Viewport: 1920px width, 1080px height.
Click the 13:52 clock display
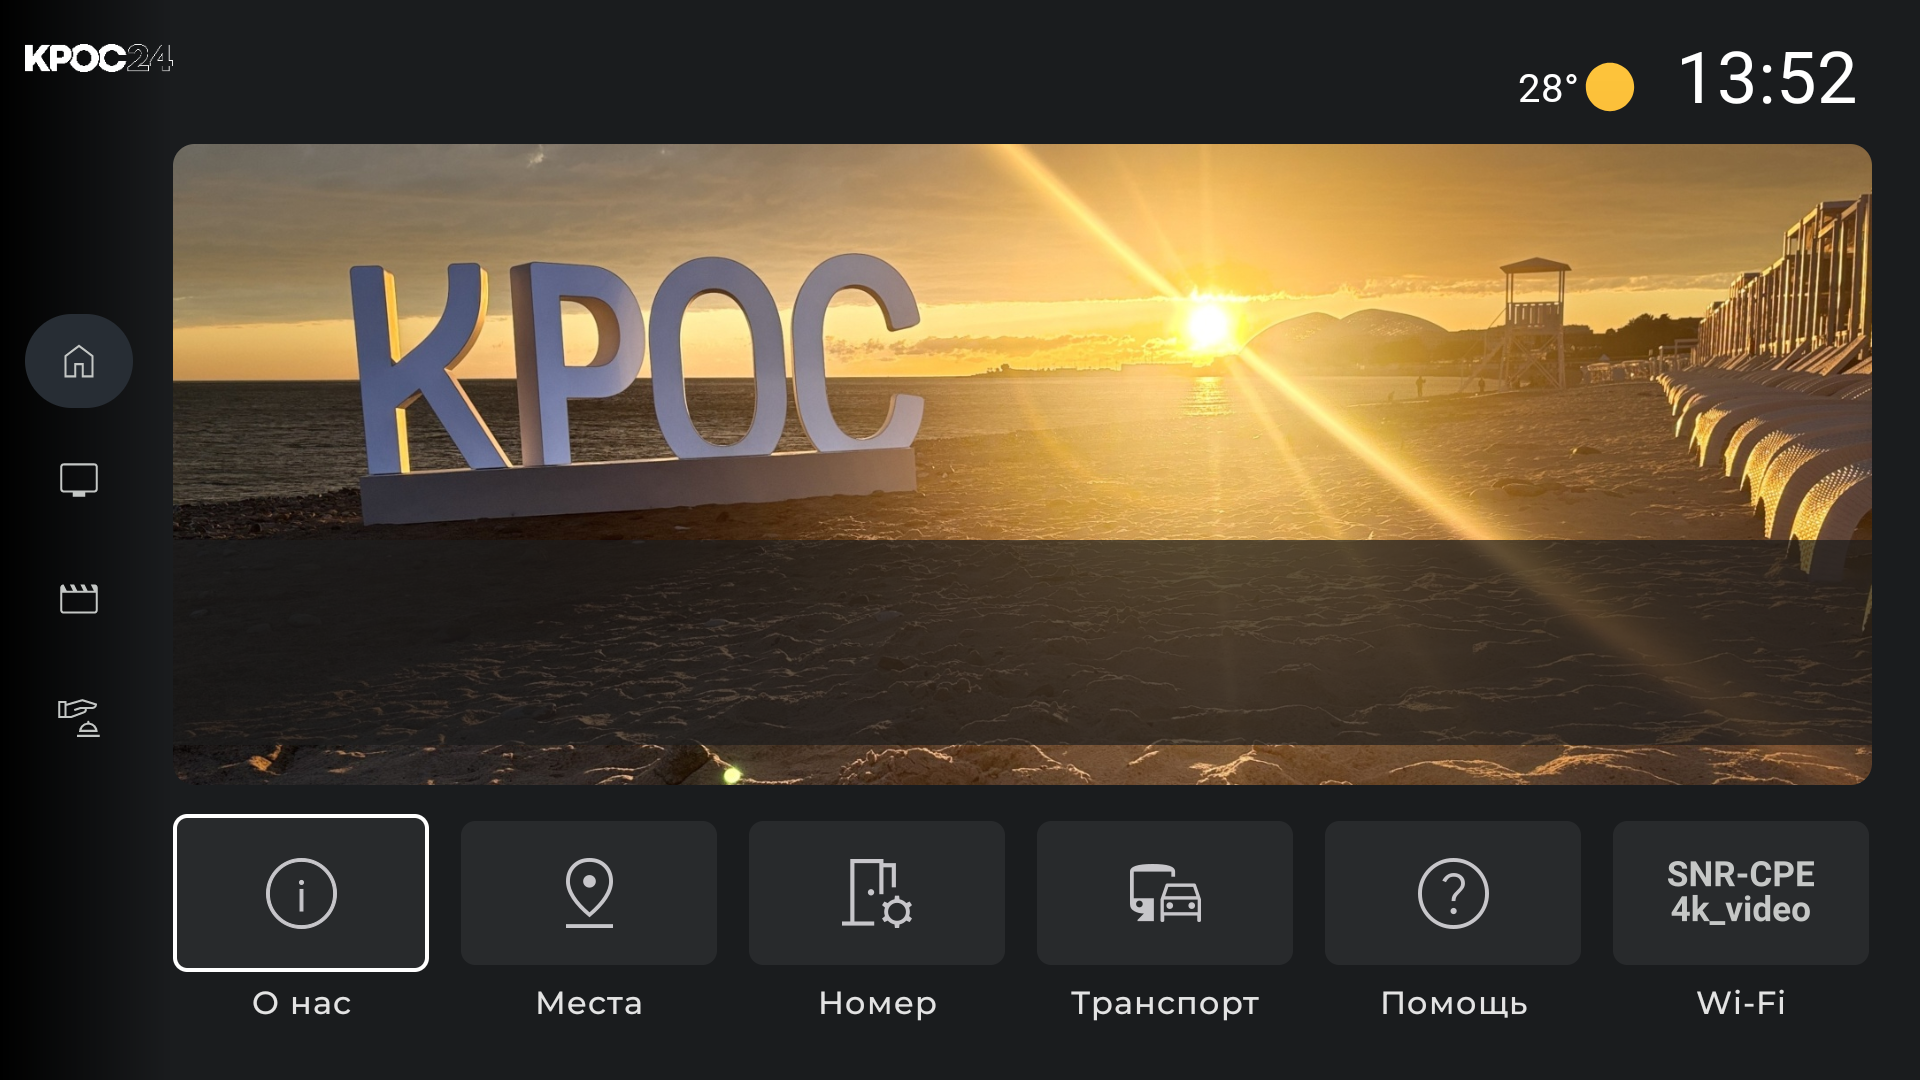tap(1767, 79)
